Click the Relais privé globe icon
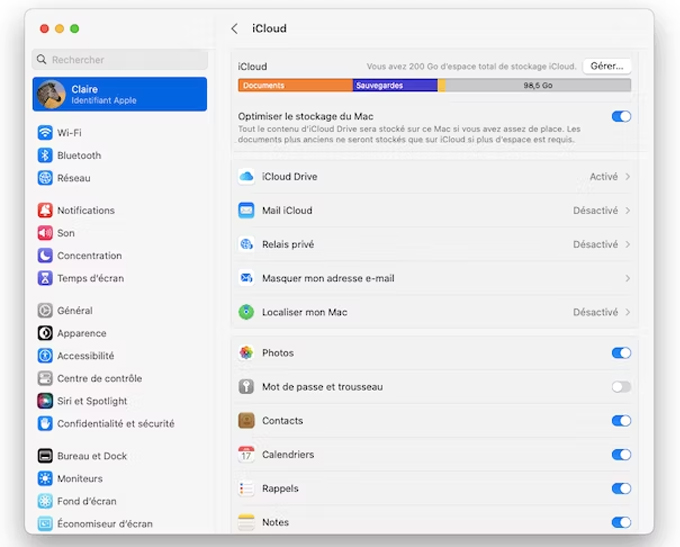This screenshot has height=547, width=680. 246,244
